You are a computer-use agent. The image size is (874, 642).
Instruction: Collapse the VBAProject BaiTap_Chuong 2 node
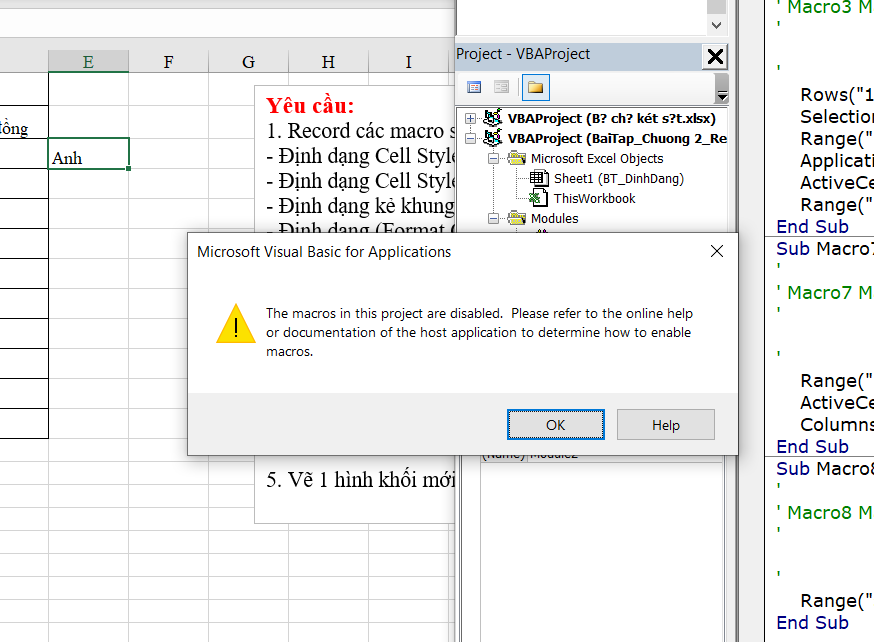point(470,138)
